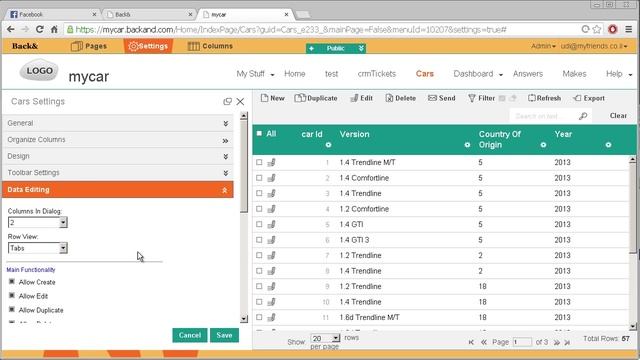Open the Columns menu
The height and width of the screenshot is (360, 640).
point(210,46)
